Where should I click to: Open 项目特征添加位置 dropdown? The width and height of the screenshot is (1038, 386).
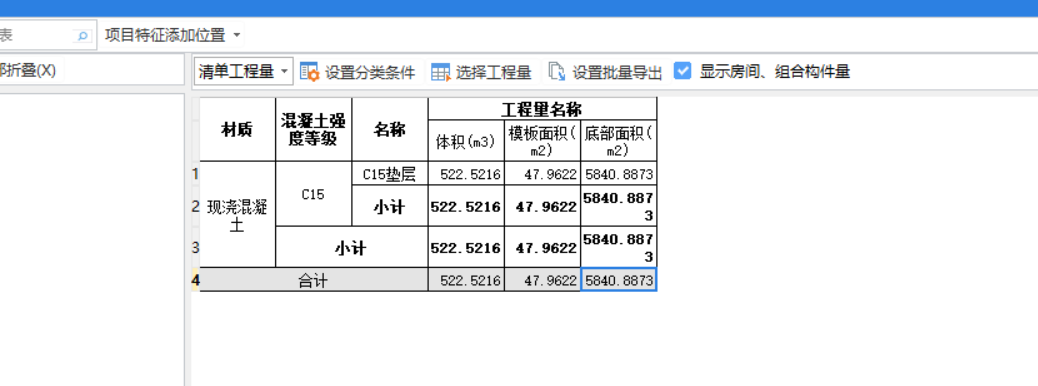[x=173, y=35]
